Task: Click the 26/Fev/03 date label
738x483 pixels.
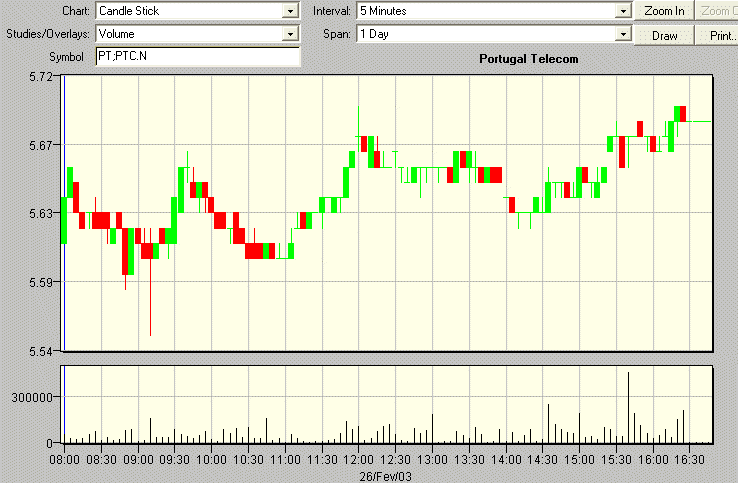Action: pyautogui.click(x=385, y=476)
